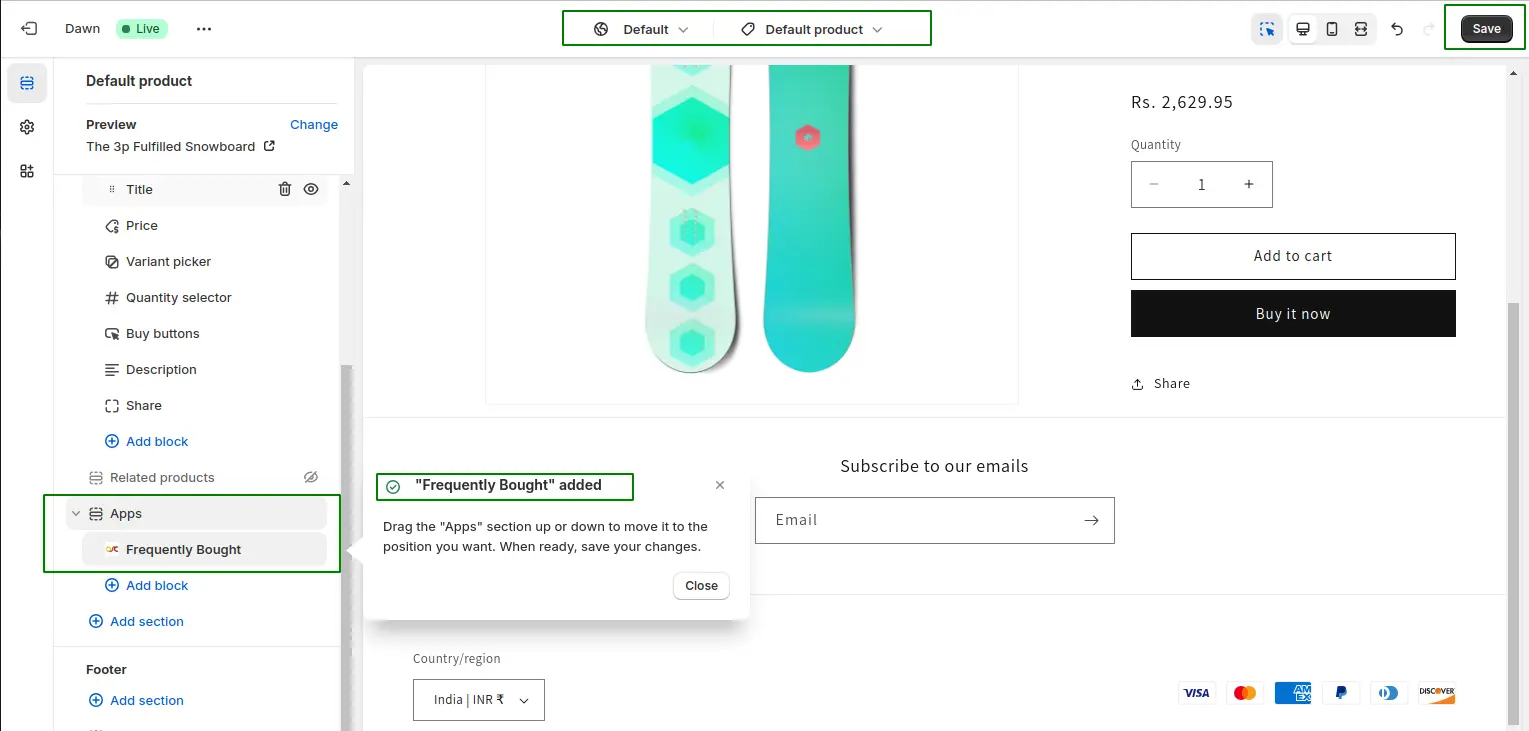Click the undo arrow icon
This screenshot has height=731, width=1529.
pyautogui.click(x=1397, y=29)
